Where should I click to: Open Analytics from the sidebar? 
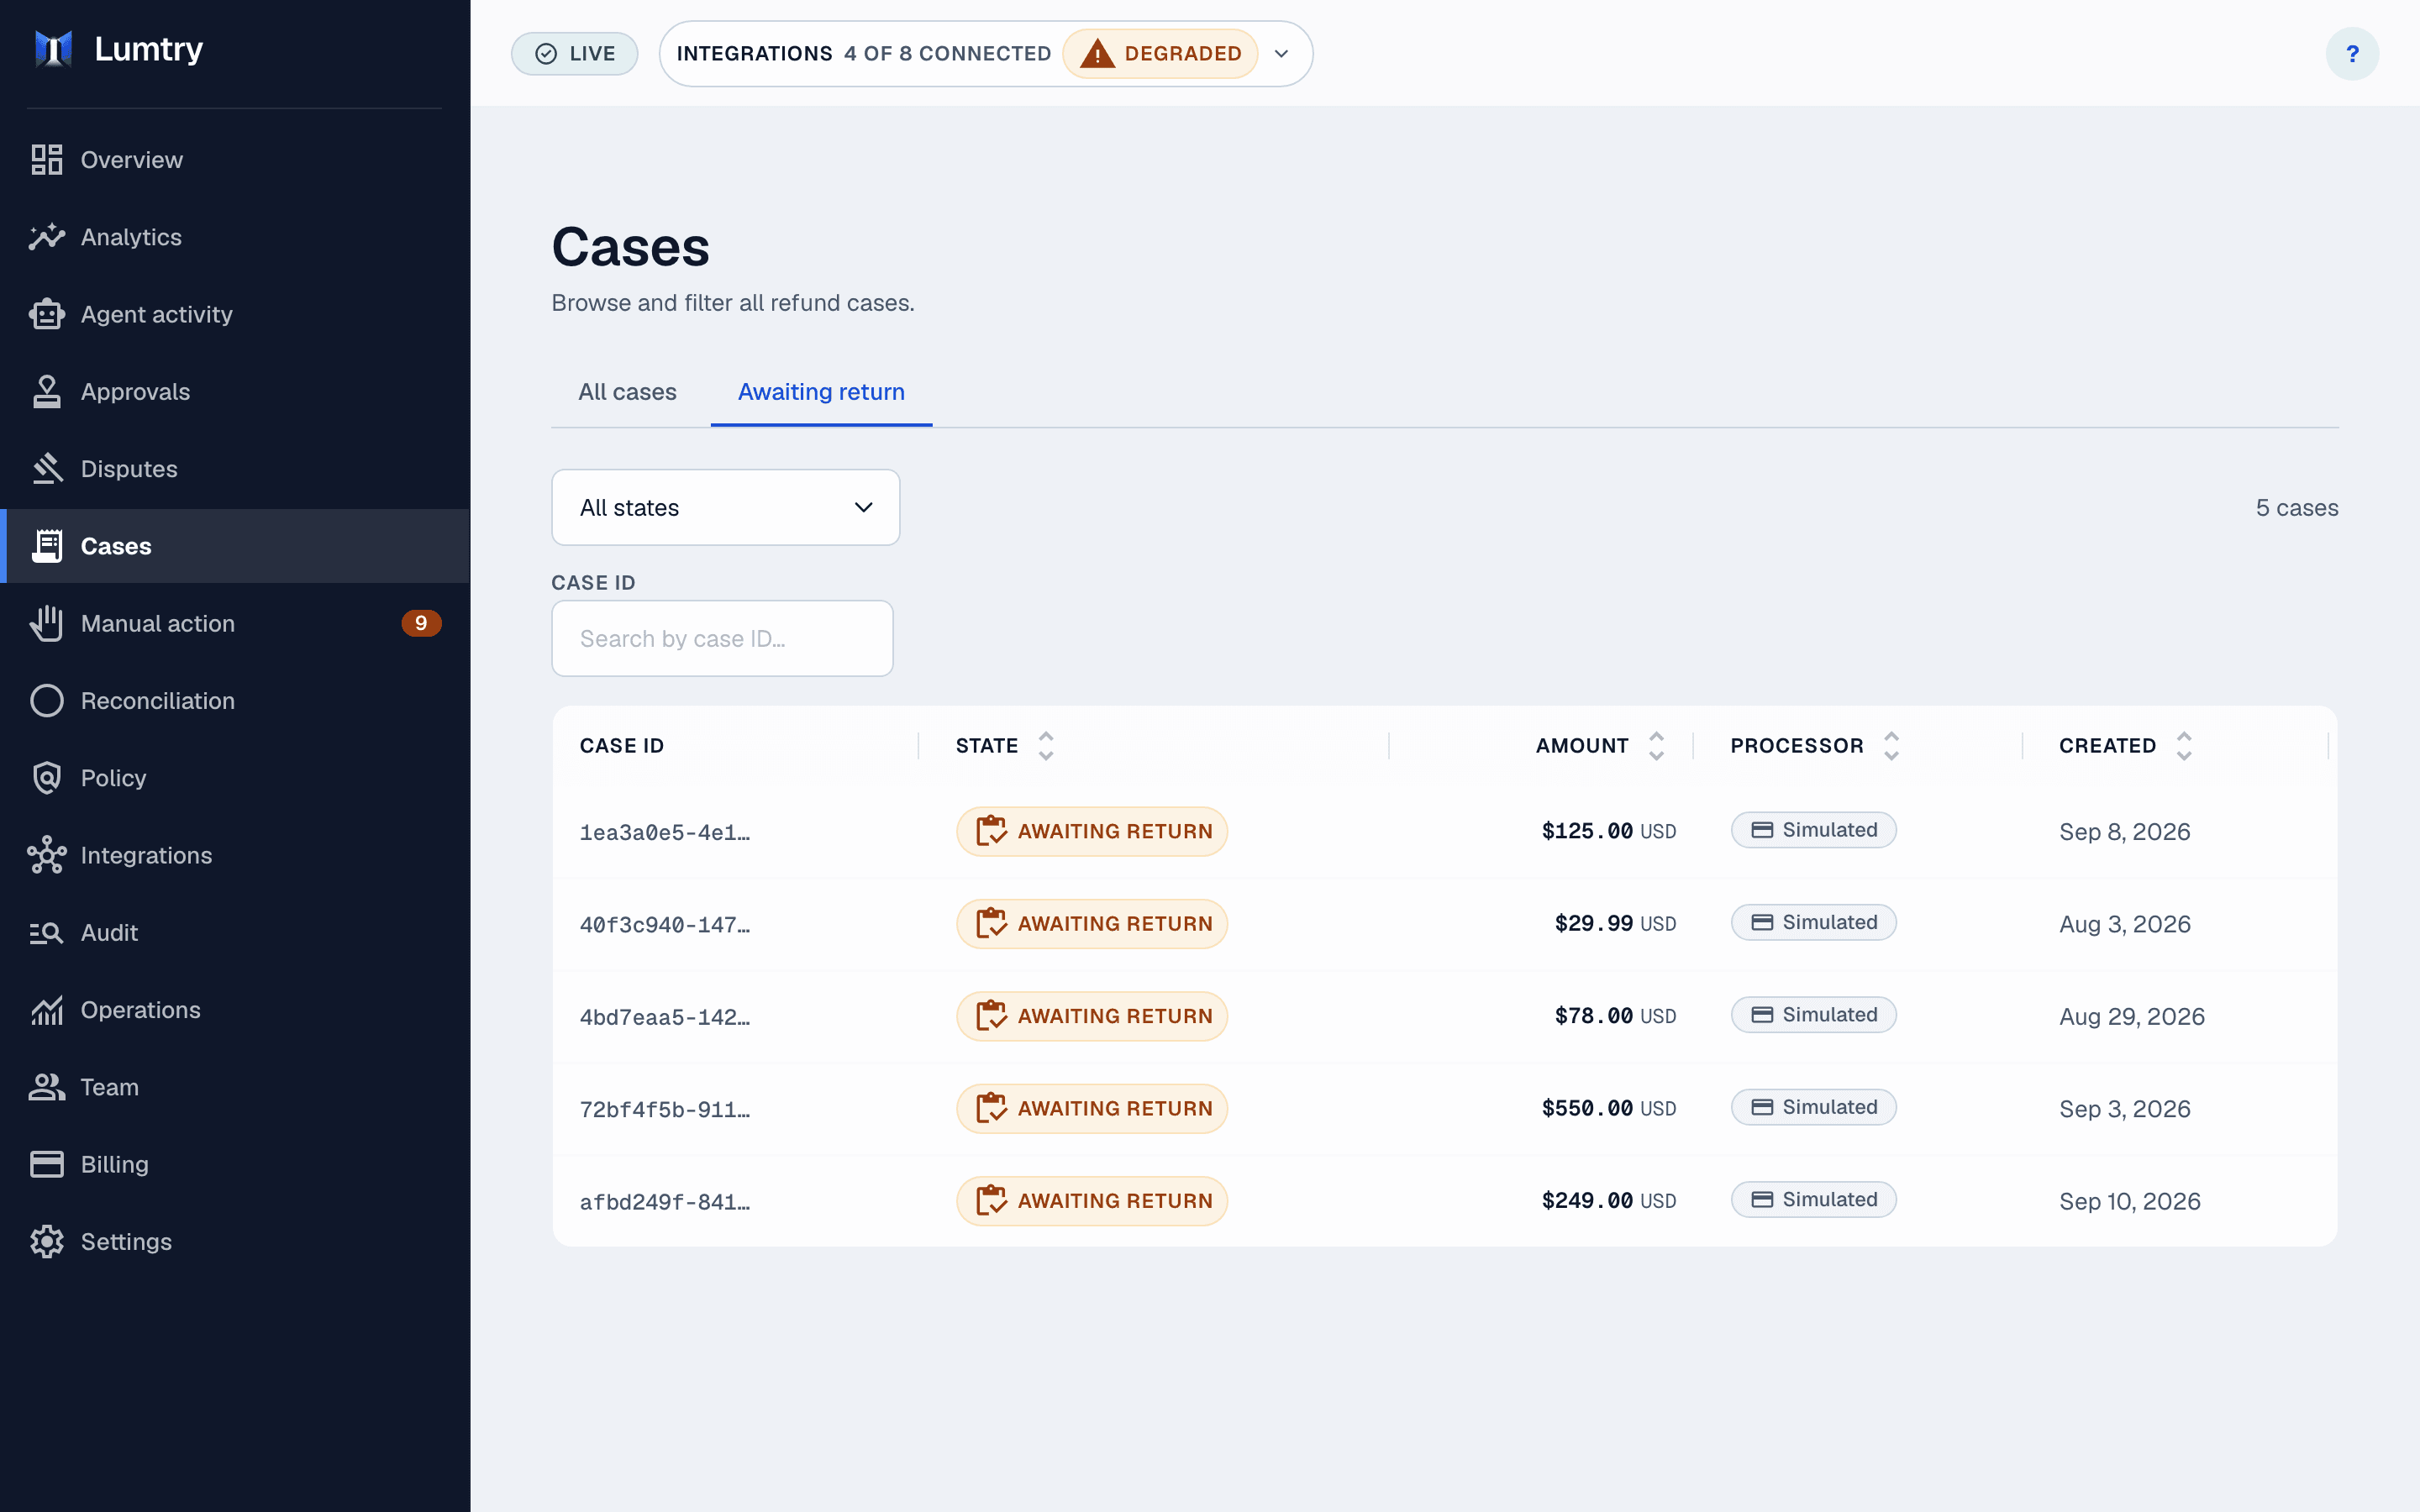point(235,237)
